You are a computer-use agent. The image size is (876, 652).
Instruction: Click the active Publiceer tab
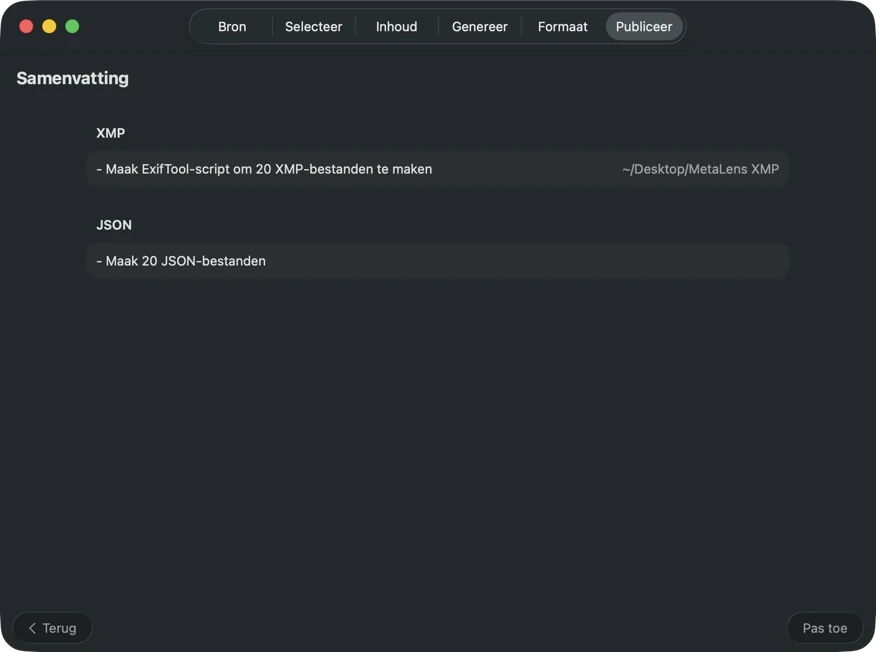coord(643,26)
